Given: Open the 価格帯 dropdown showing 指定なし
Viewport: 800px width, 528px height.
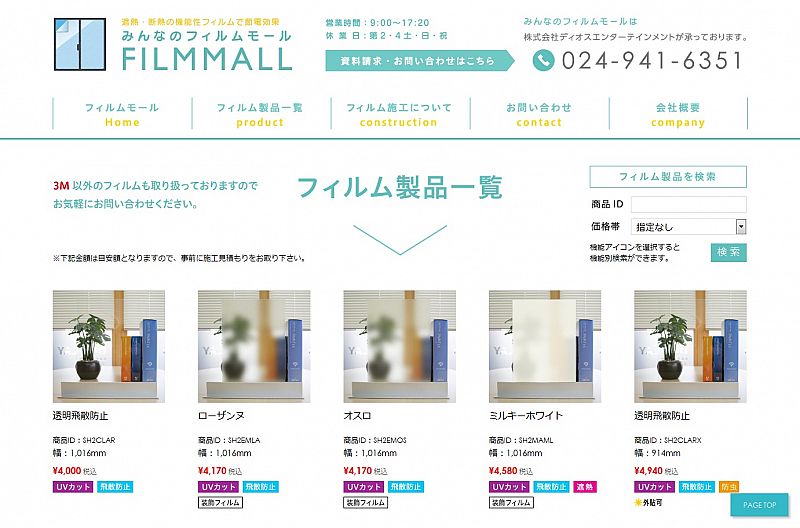Looking at the screenshot, I should pos(688,227).
